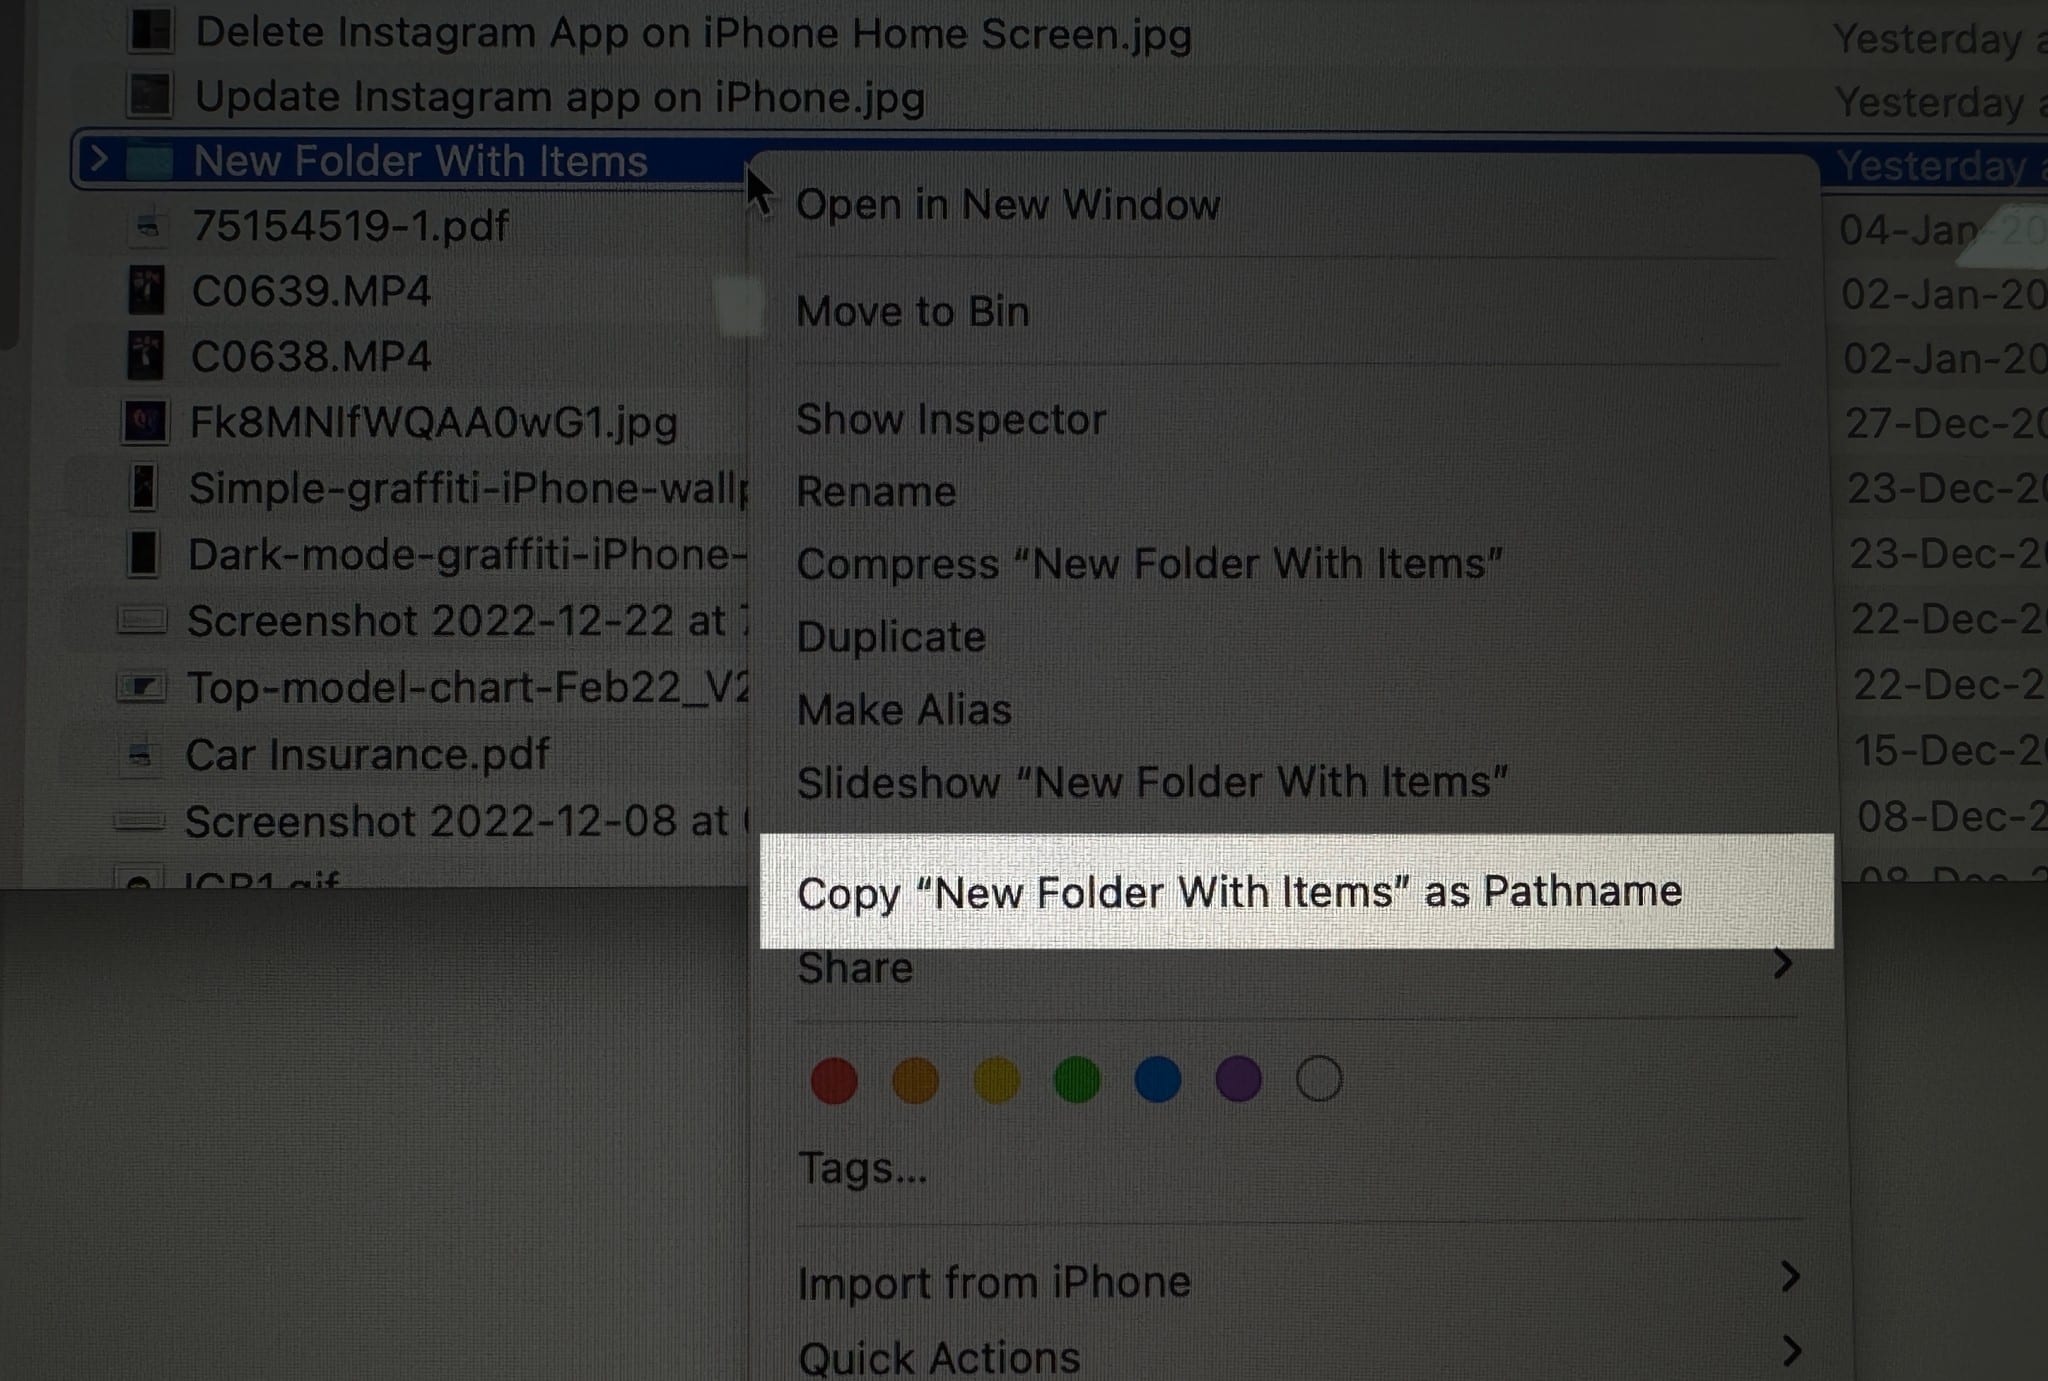Select the file name Update Instagram app on iPhone.jpg
The image size is (2048, 1381).
point(560,98)
